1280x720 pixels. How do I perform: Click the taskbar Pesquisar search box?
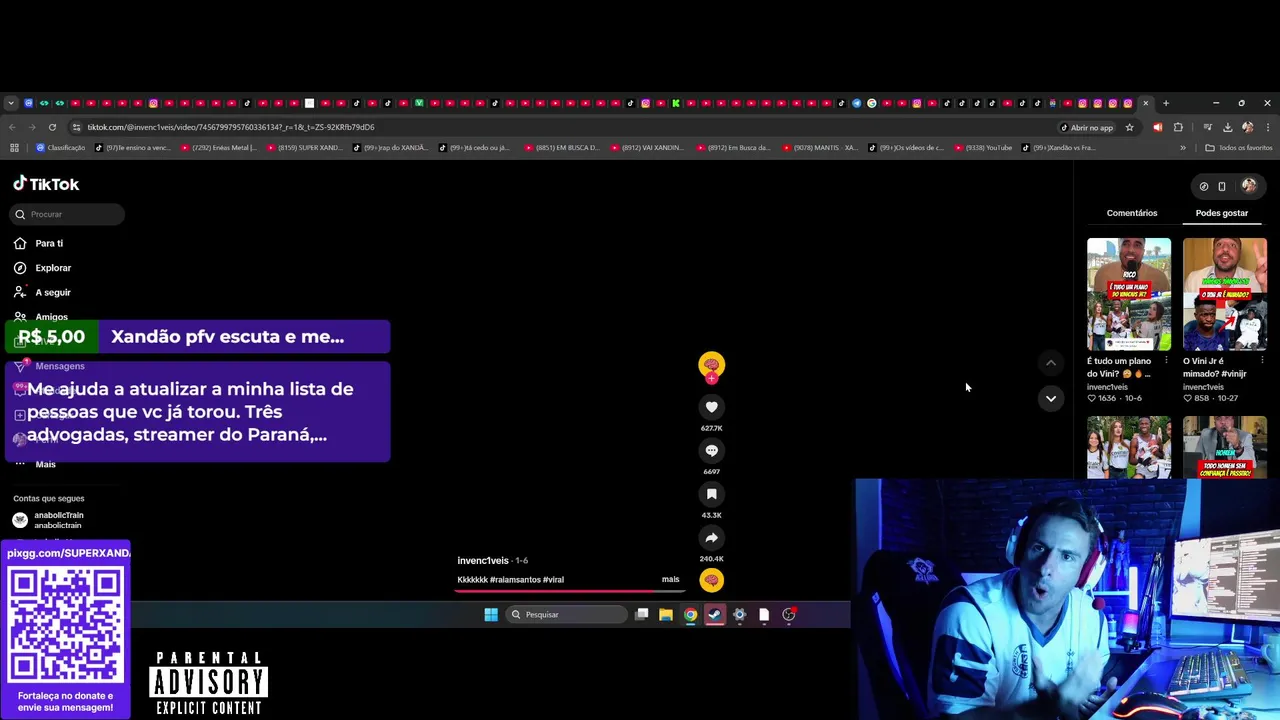point(566,615)
